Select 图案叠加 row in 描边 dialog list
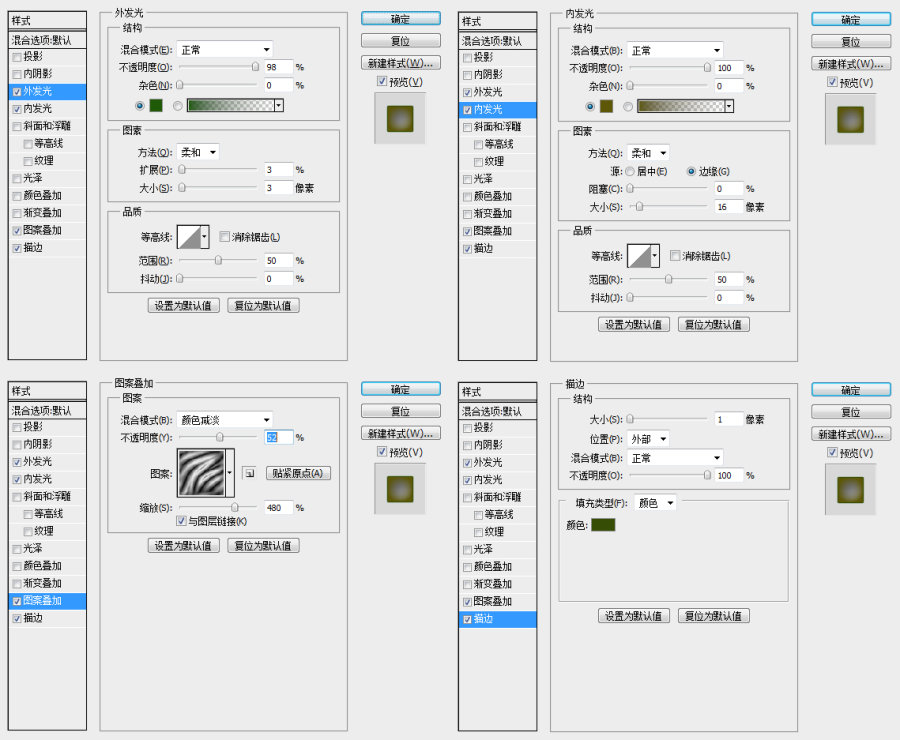The height and width of the screenshot is (740, 900). (x=498, y=602)
